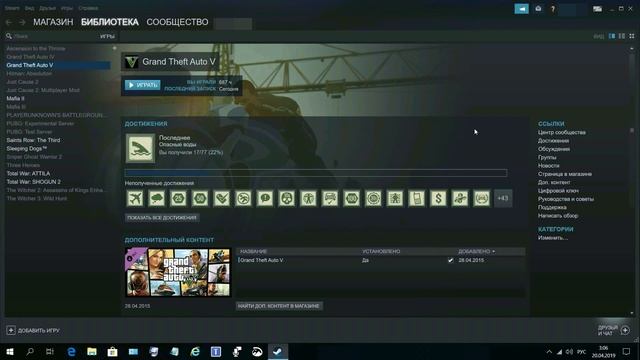Select the running man achievement icon
This screenshot has height=360, width=640.
pyautogui.click(x=243, y=198)
